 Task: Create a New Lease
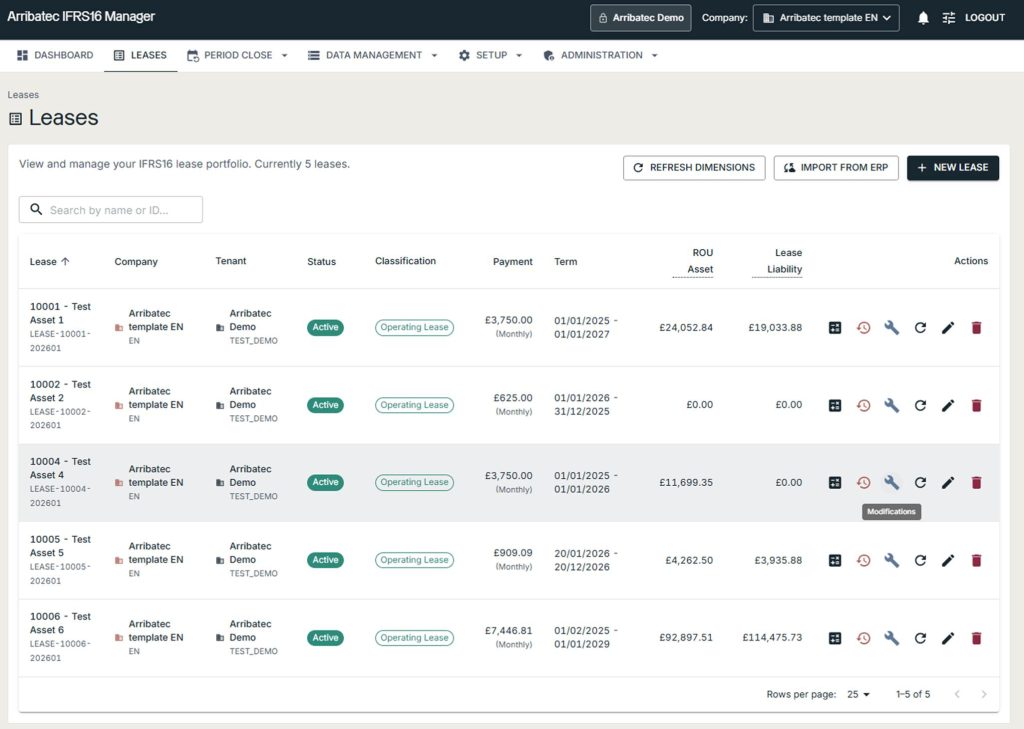[953, 168]
